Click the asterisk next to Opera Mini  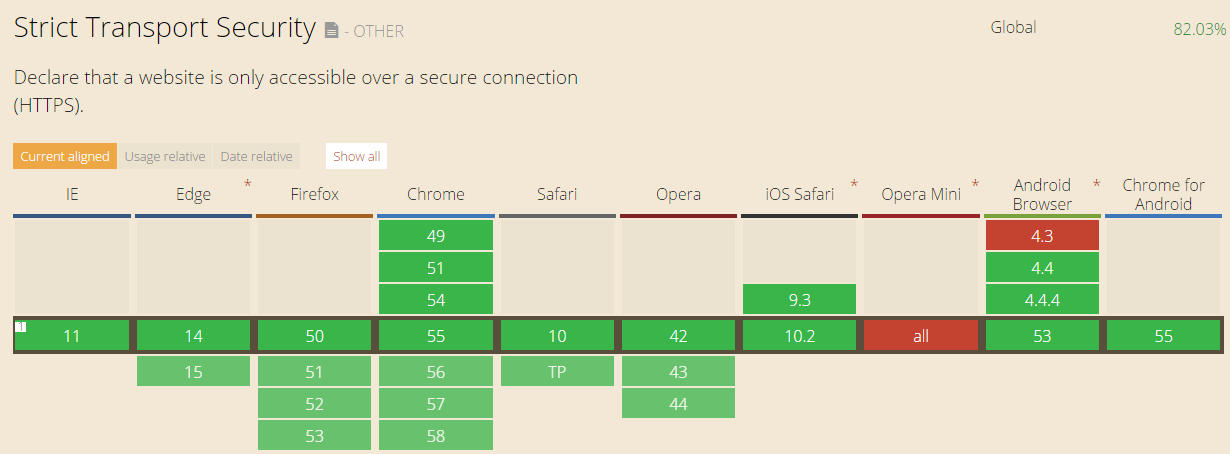tap(975, 184)
